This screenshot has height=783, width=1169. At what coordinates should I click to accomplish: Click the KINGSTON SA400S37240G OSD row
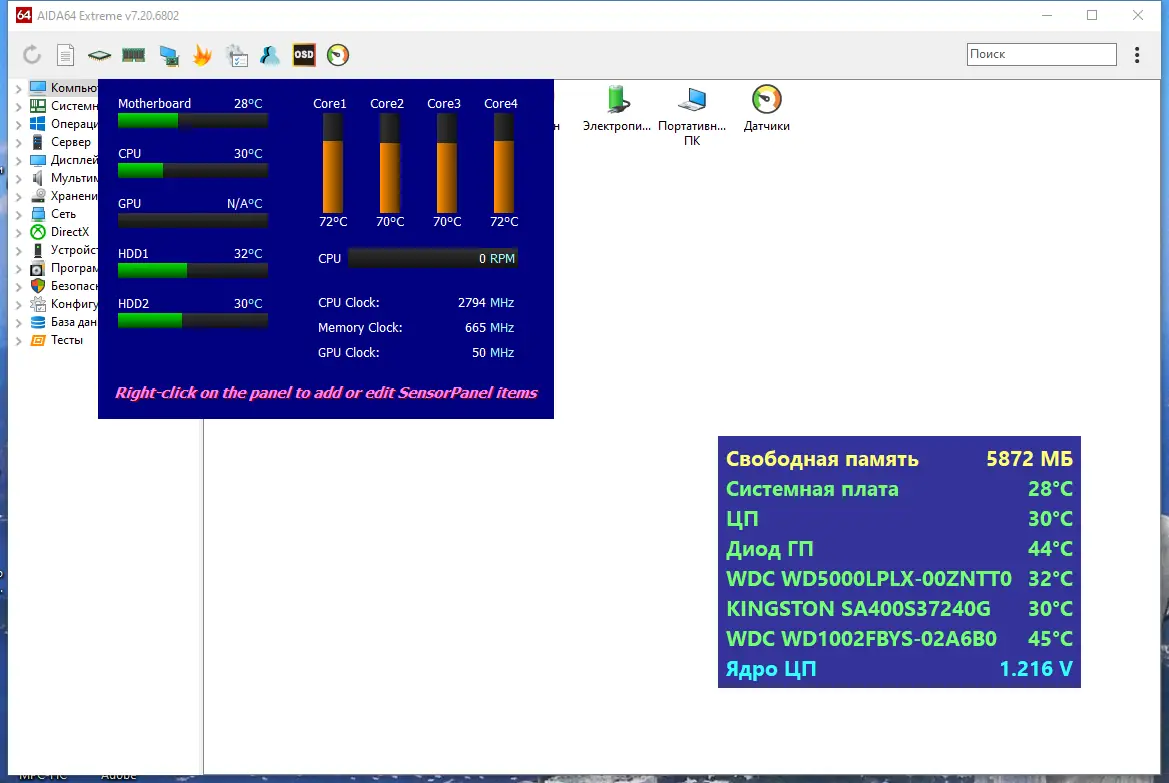click(x=899, y=609)
